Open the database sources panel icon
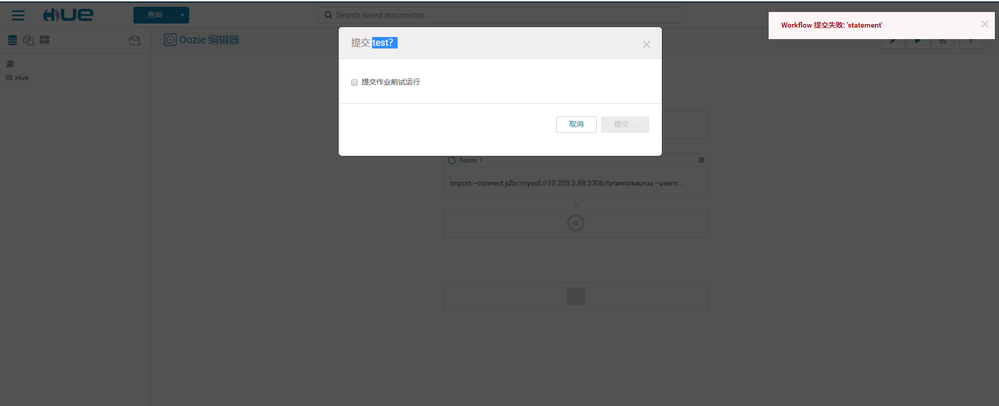Screen dimensions: 999x406 [x=12, y=40]
